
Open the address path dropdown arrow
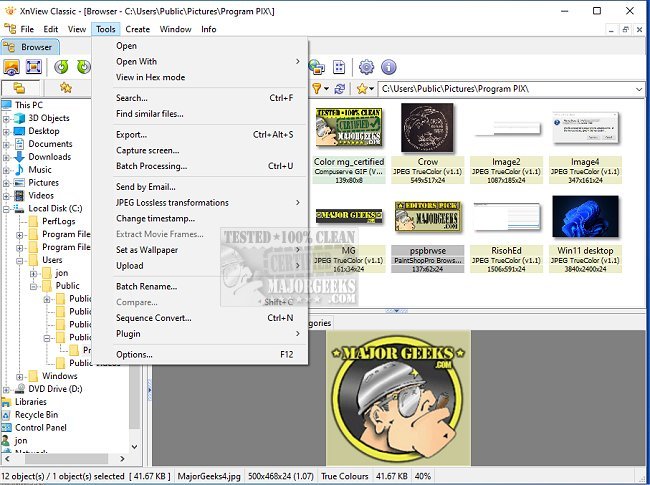coord(638,90)
